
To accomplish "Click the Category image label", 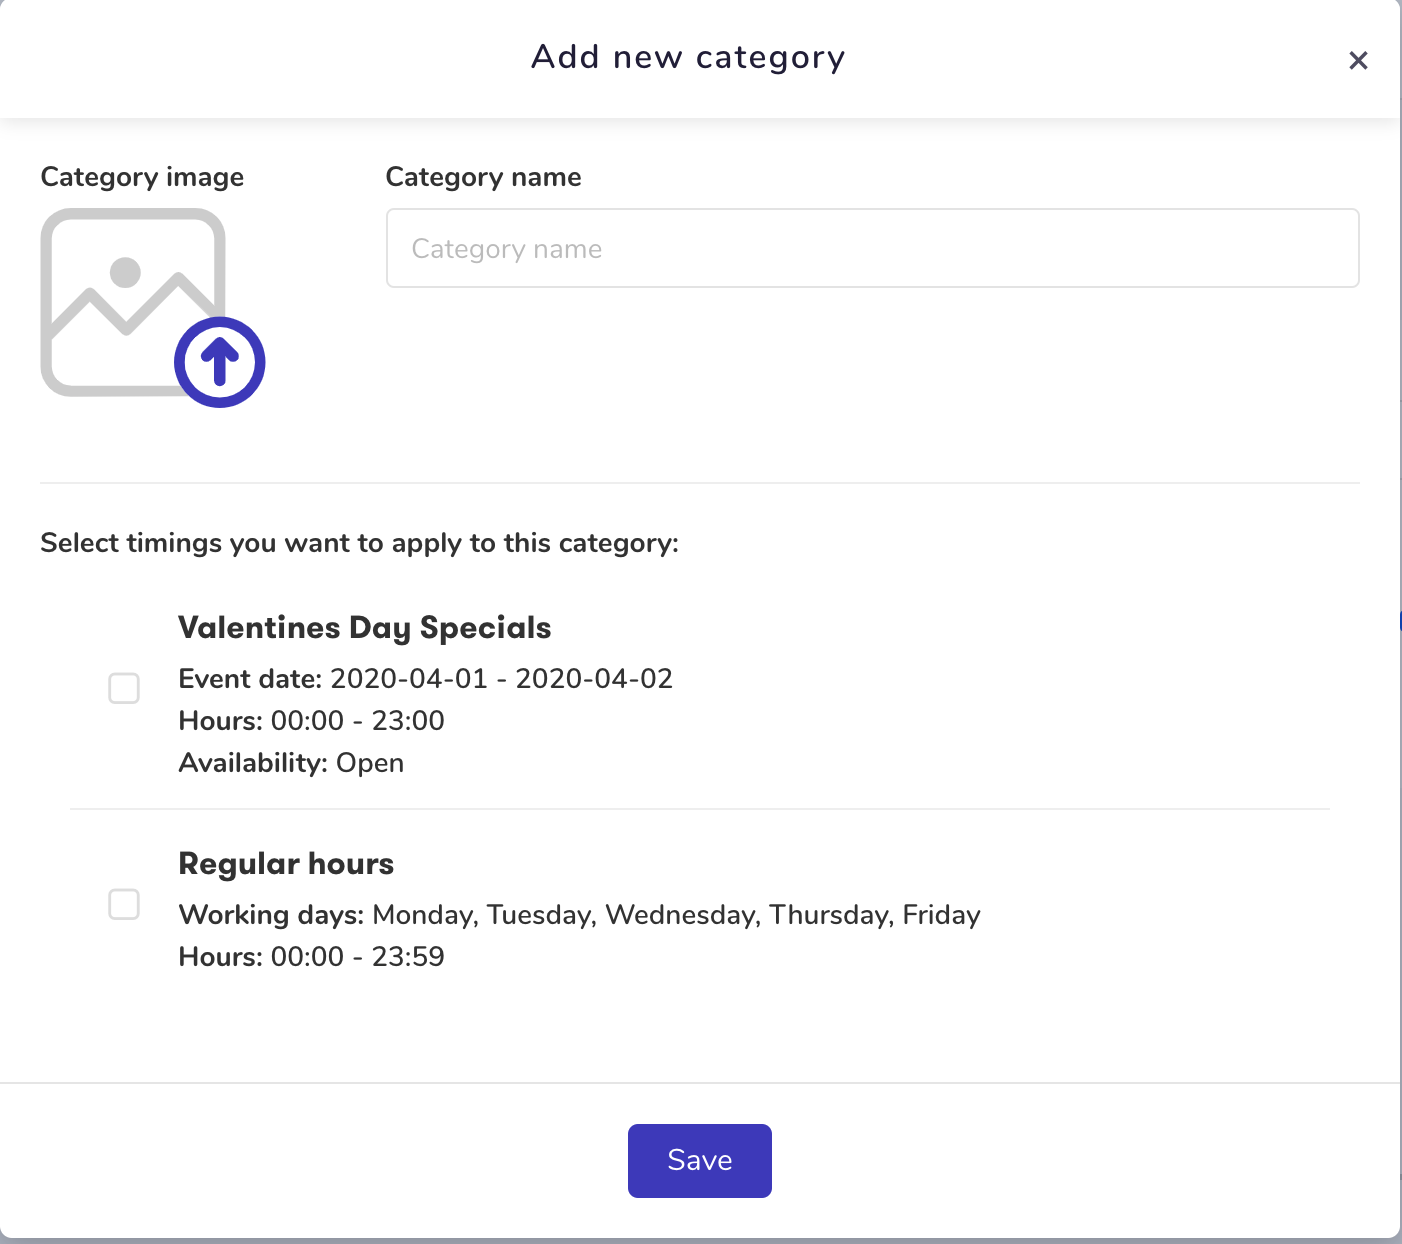I will [x=142, y=177].
